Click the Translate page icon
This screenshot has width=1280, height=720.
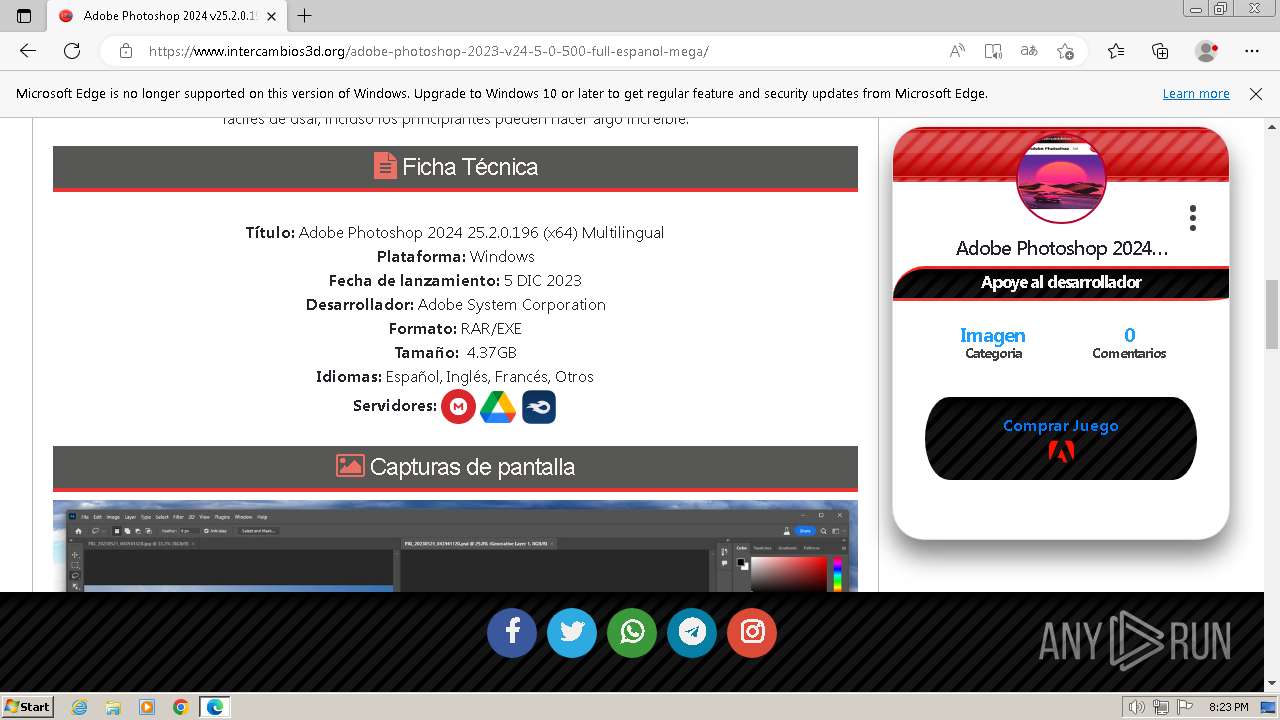pos(1029,51)
